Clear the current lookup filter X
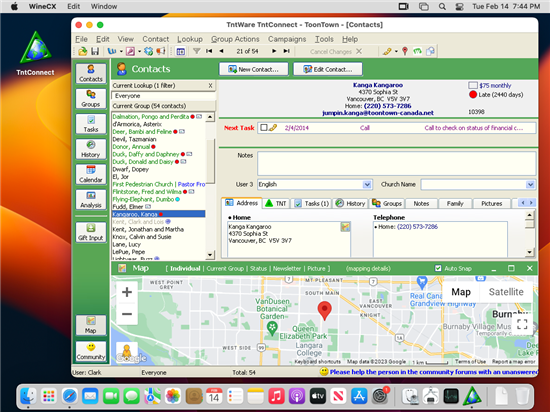This screenshot has width=550, height=412. 210,86
